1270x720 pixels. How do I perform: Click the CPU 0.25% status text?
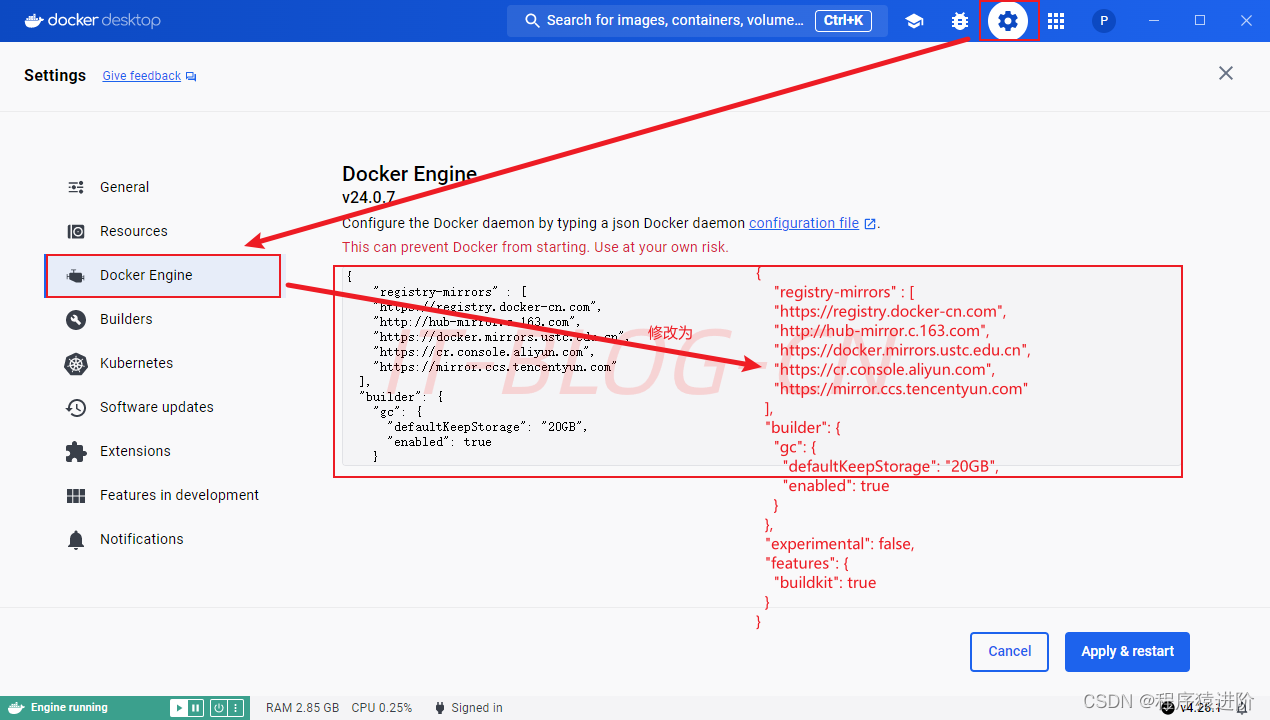pyautogui.click(x=382, y=708)
